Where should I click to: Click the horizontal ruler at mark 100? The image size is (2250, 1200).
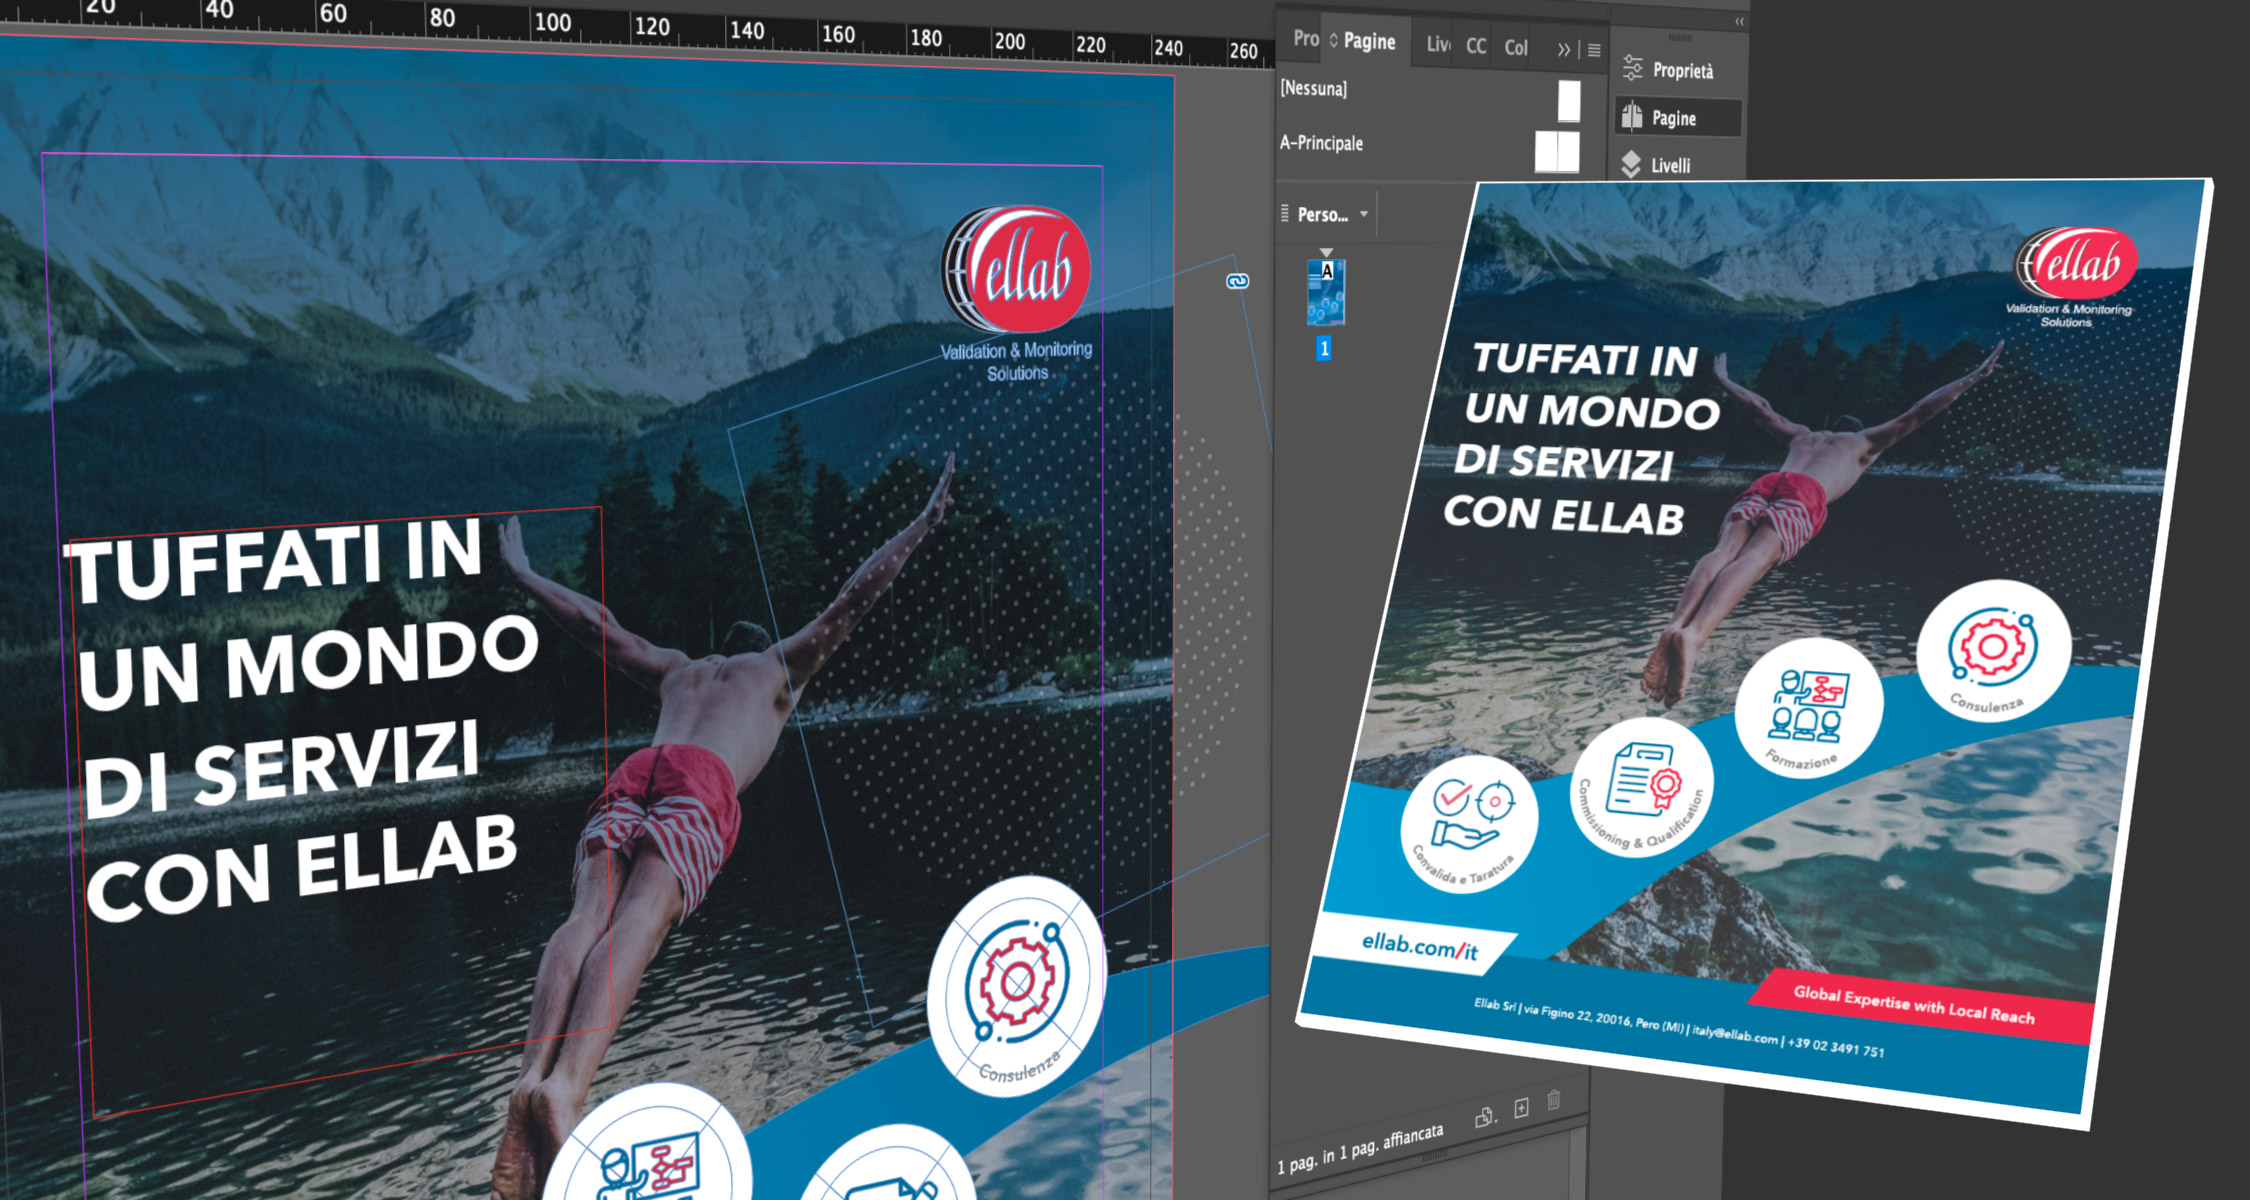(x=552, y=22)
